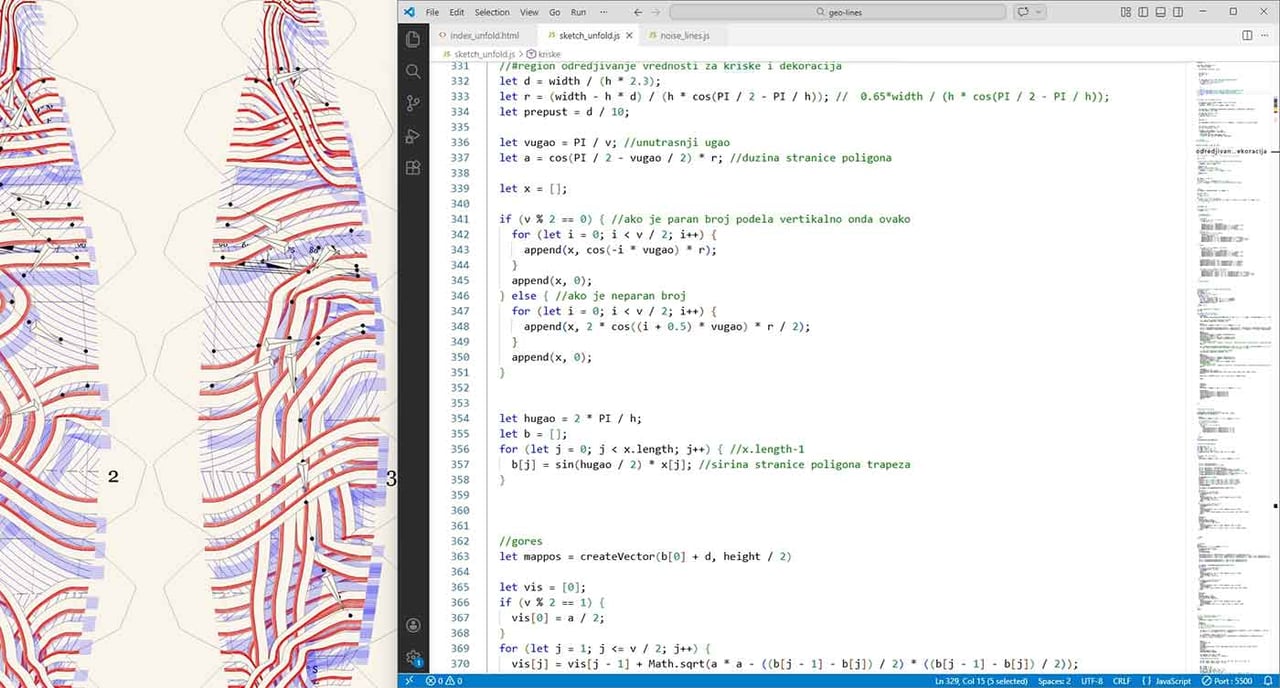Click 'let x = [];' code line

(x=533, y=188)
